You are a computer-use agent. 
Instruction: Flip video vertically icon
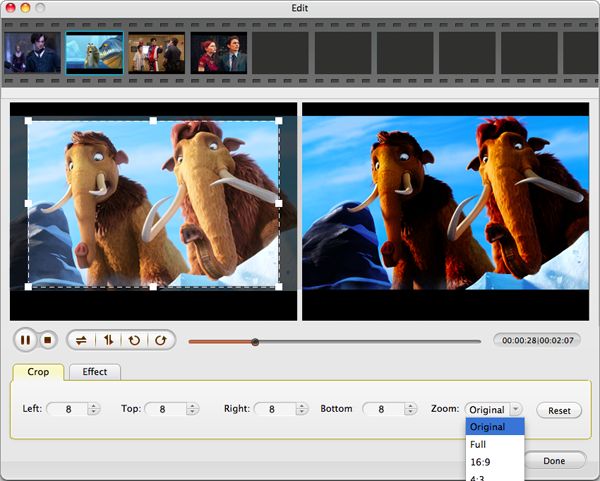pos(108,340)
